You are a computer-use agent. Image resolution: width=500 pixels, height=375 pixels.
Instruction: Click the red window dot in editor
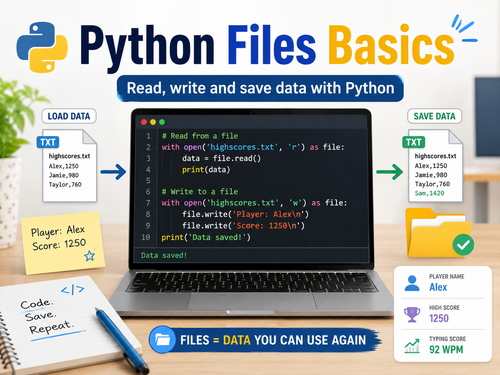click(x=144, y=122)
